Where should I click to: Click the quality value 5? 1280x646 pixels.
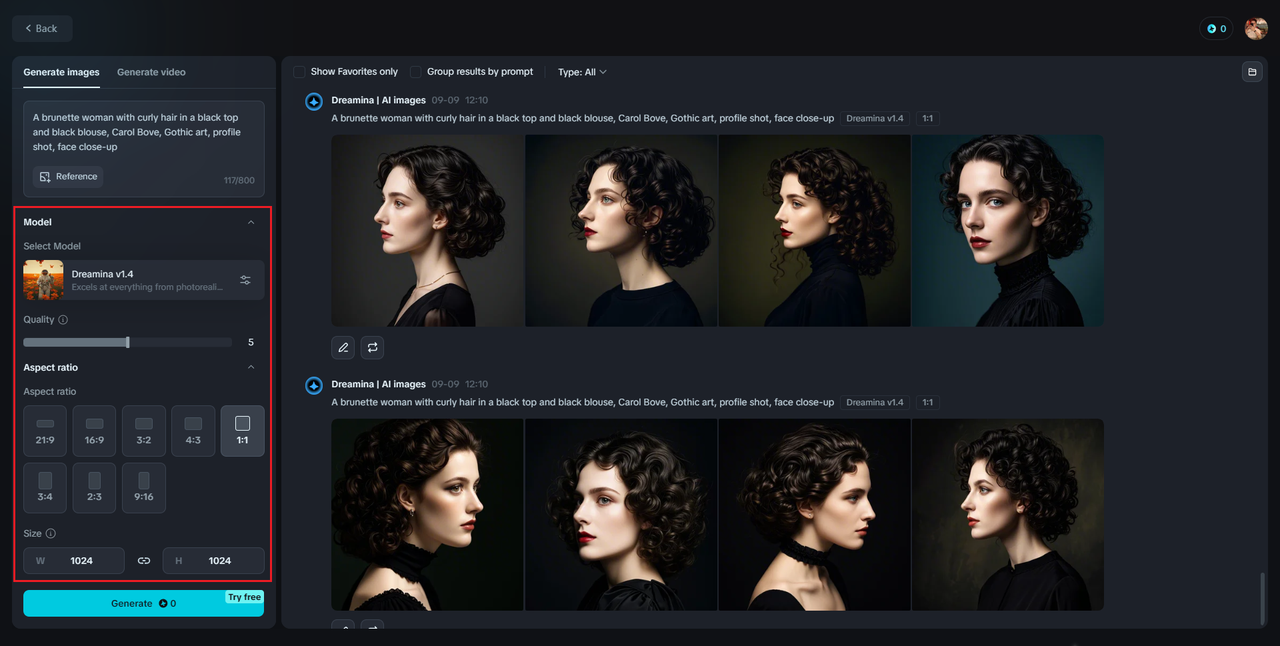tap(251, 342)
